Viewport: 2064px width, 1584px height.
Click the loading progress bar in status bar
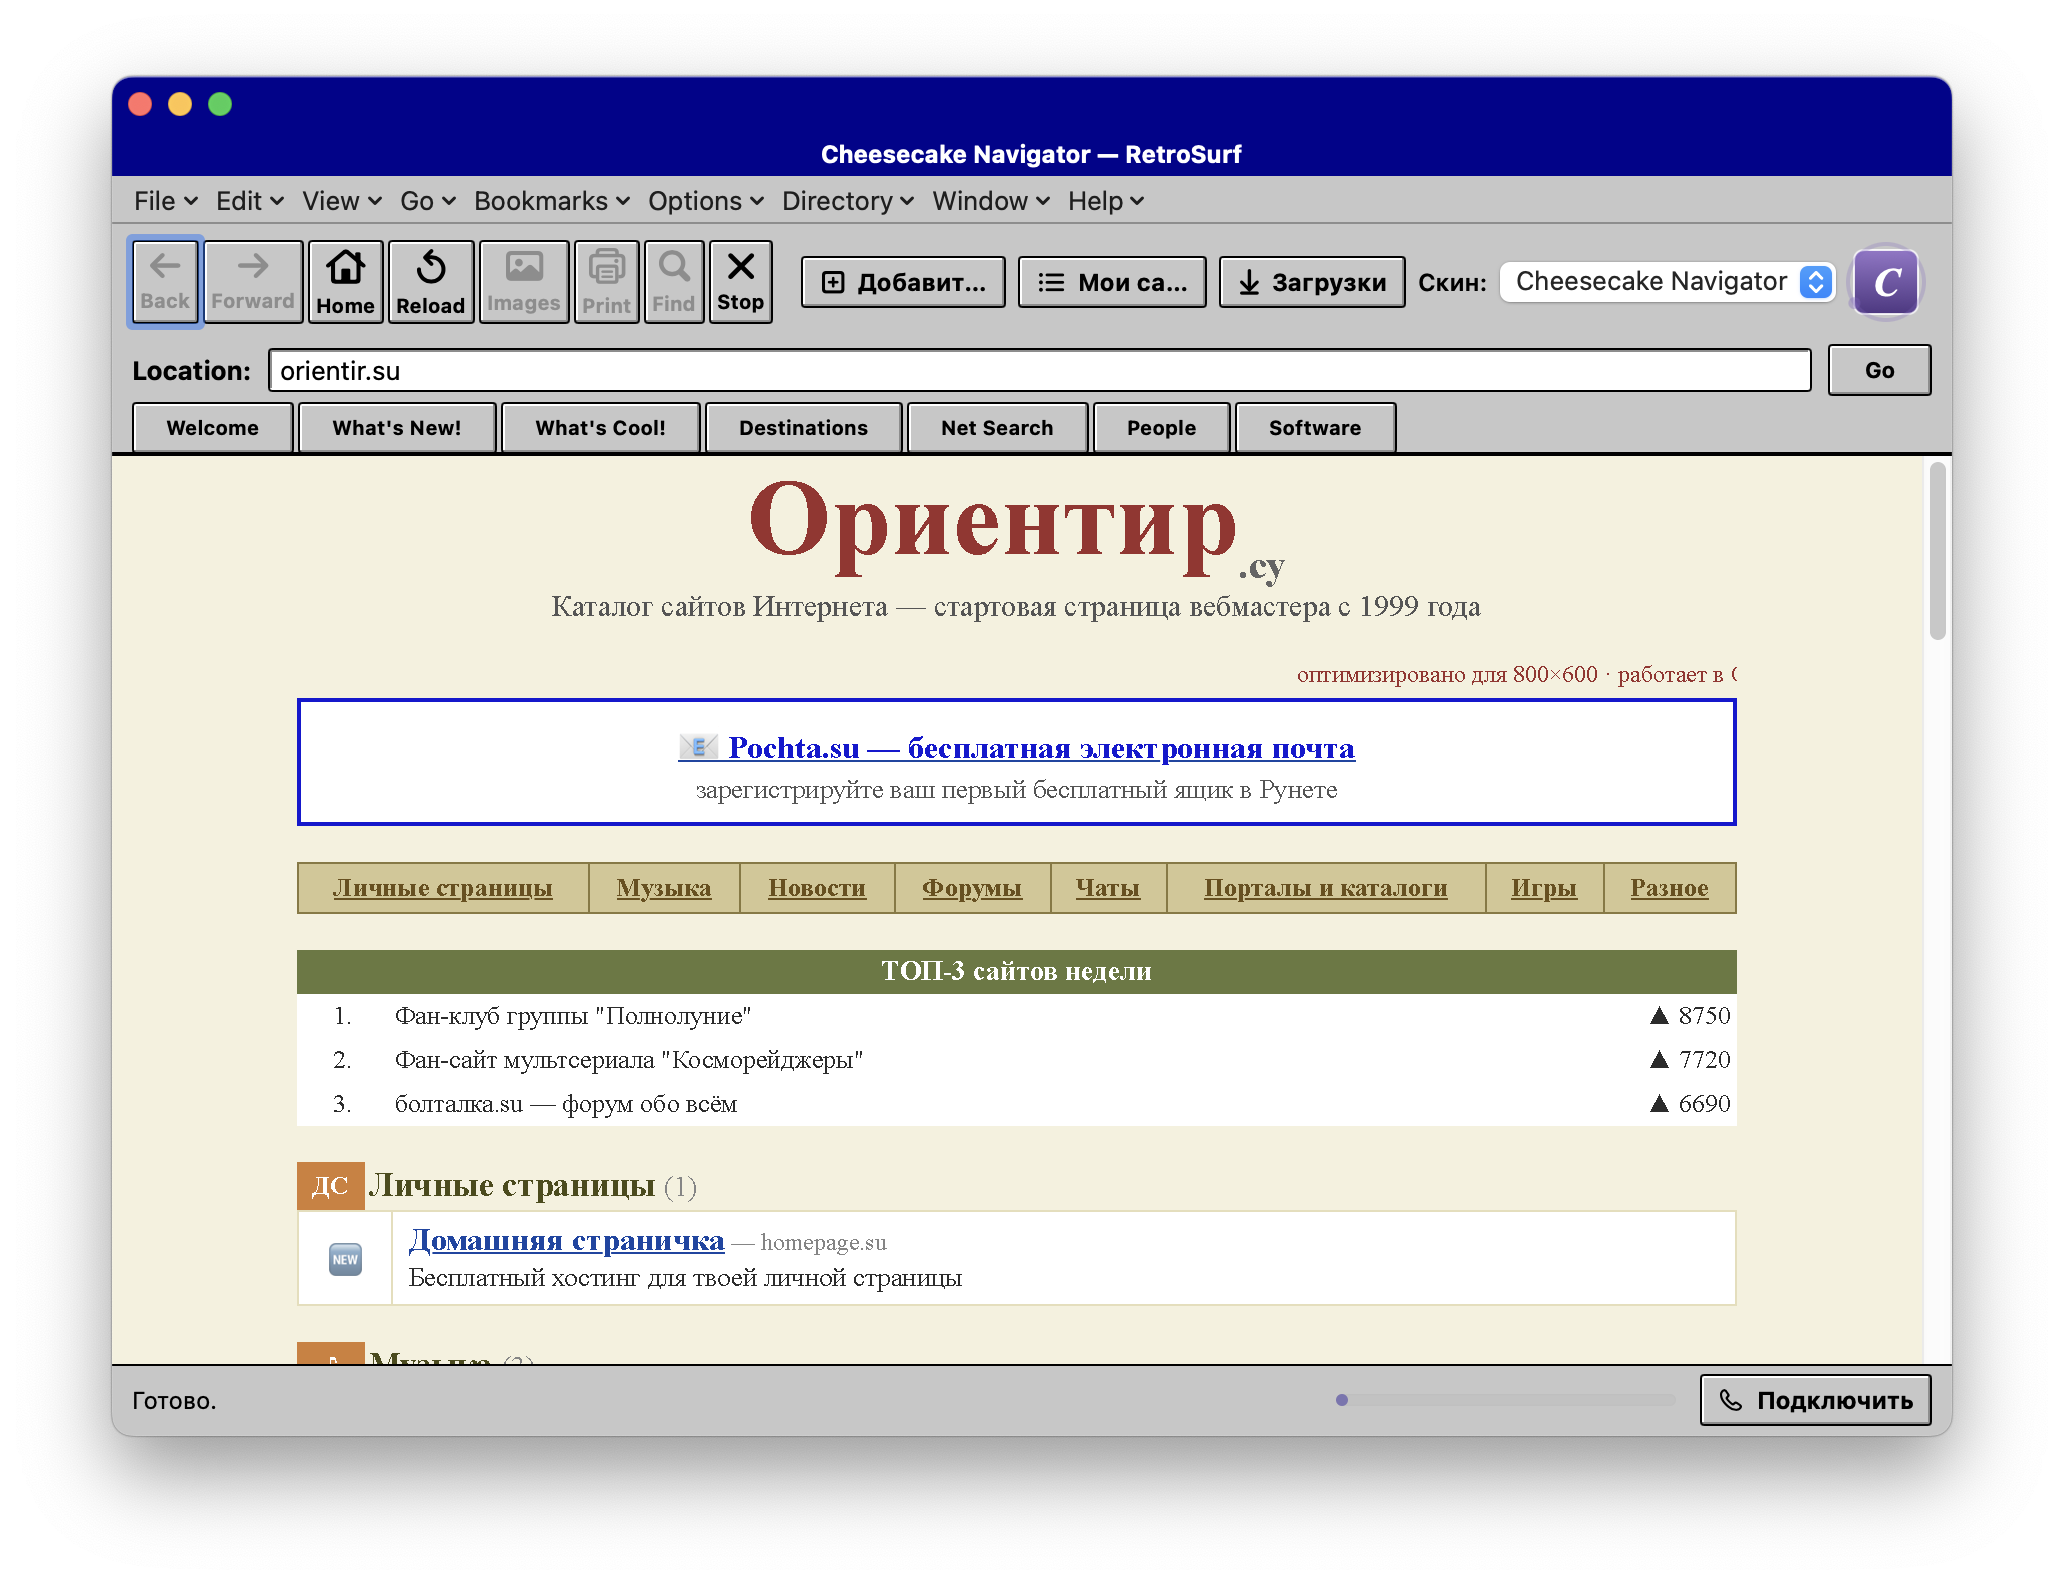point(1506,1400)
